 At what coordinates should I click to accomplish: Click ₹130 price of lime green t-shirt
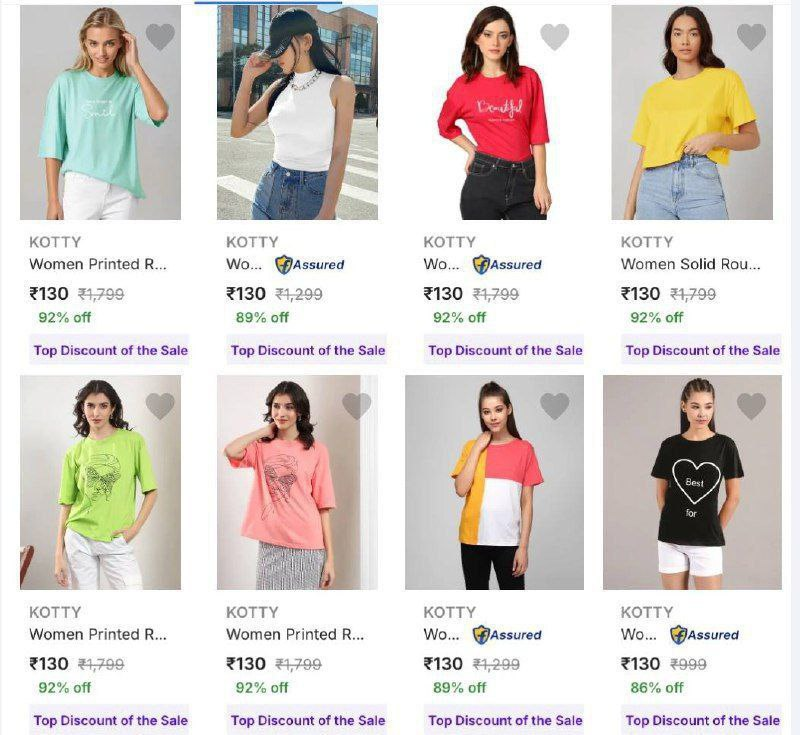coord(49,664)
